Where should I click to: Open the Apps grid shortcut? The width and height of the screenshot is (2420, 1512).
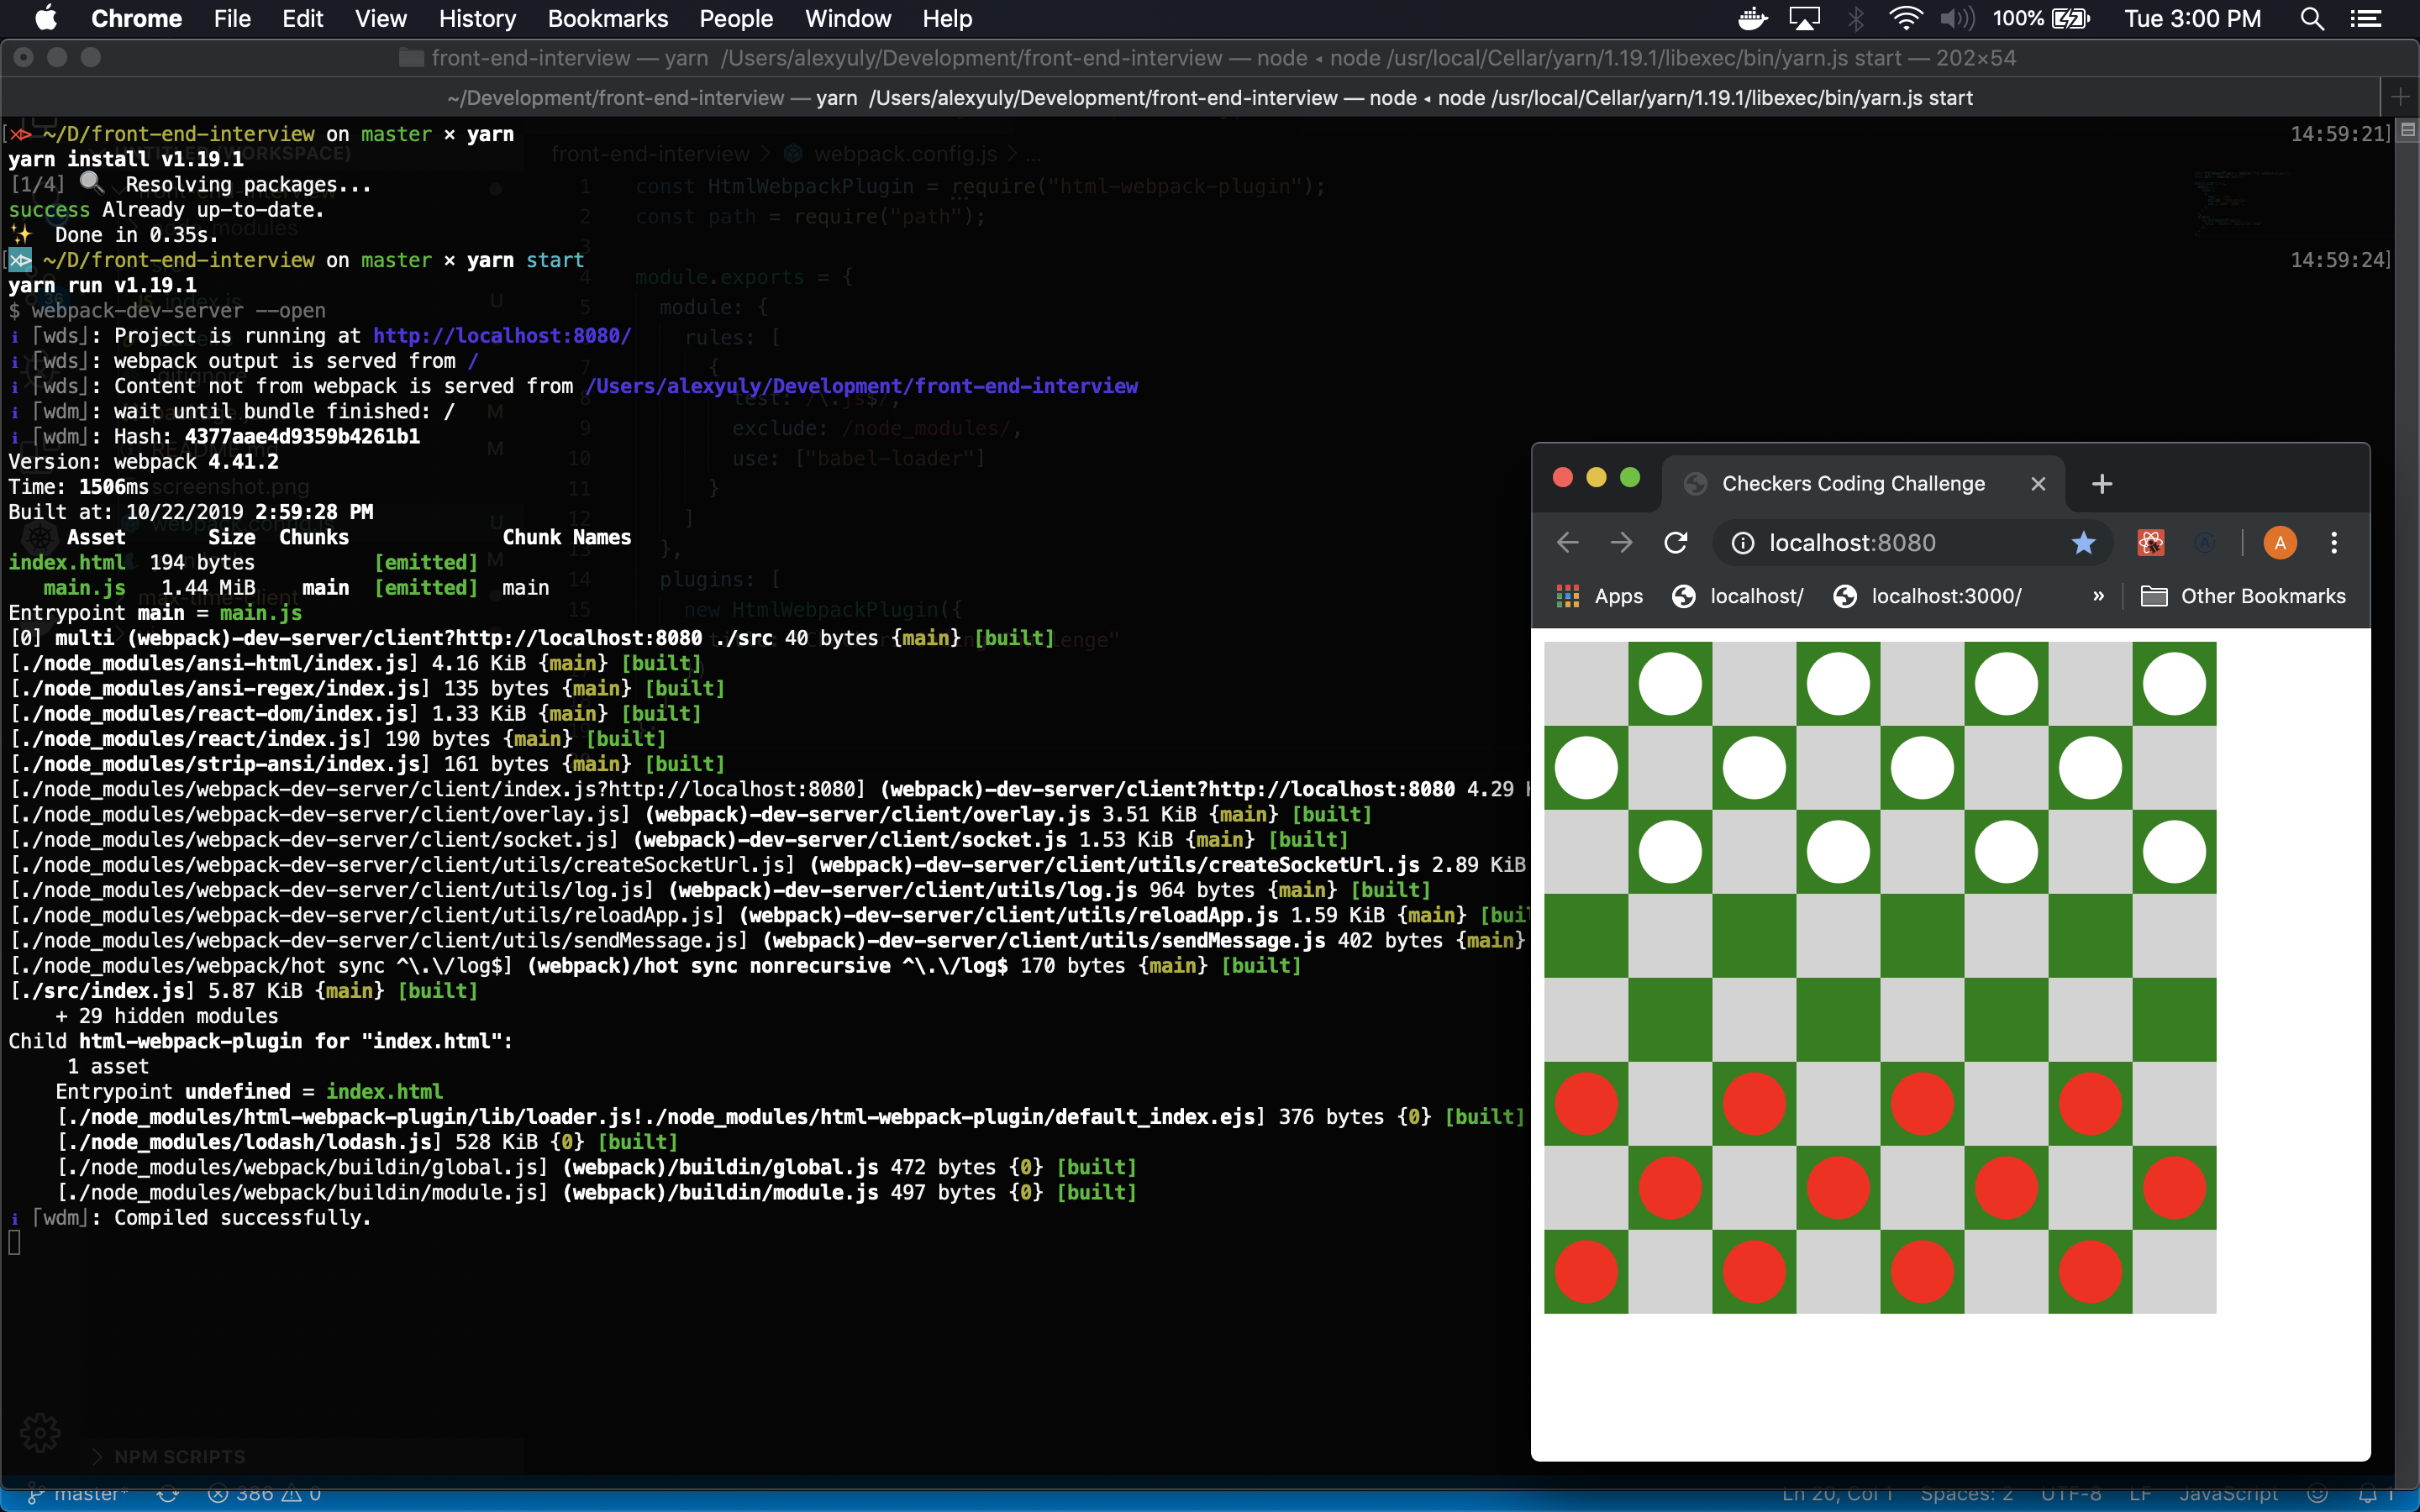tap(1599, 596)
